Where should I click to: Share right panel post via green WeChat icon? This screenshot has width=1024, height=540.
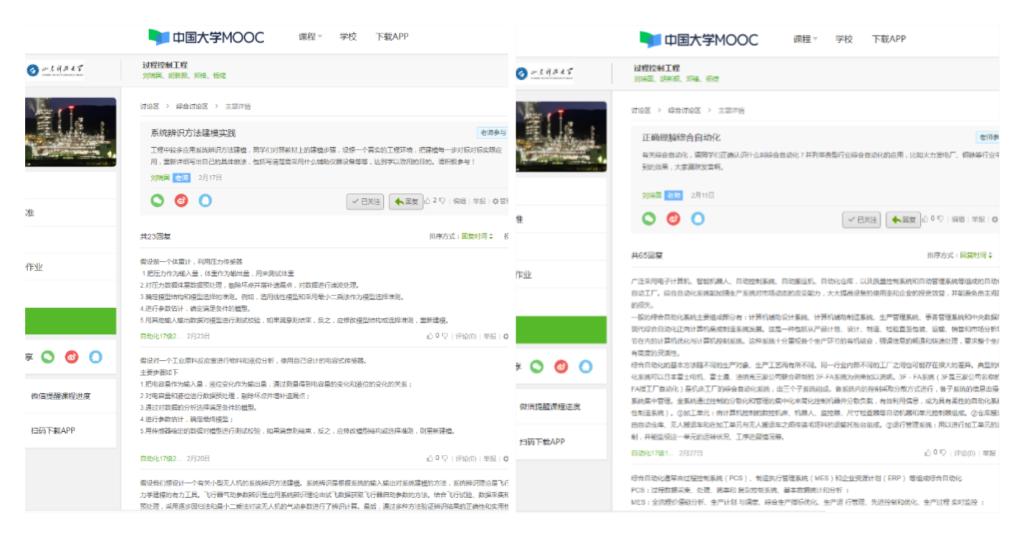coord(648,218)
